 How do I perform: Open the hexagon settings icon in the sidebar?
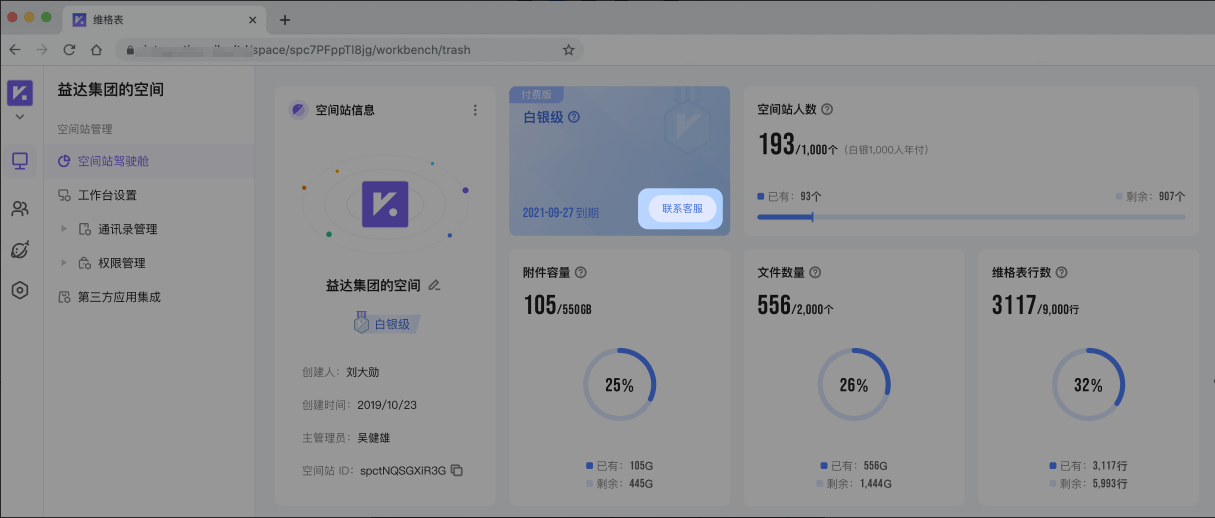click(20, 291)
